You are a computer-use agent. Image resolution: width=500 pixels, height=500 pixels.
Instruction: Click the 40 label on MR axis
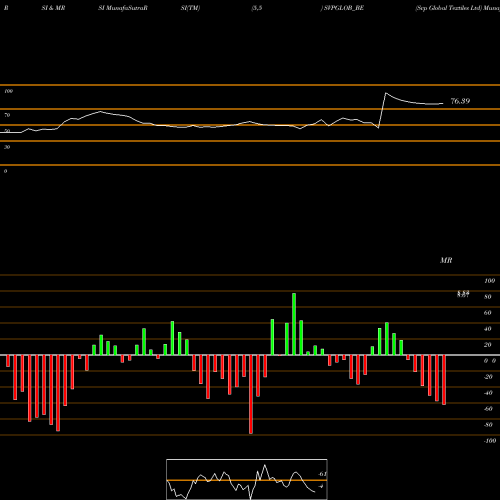[488, 329]
